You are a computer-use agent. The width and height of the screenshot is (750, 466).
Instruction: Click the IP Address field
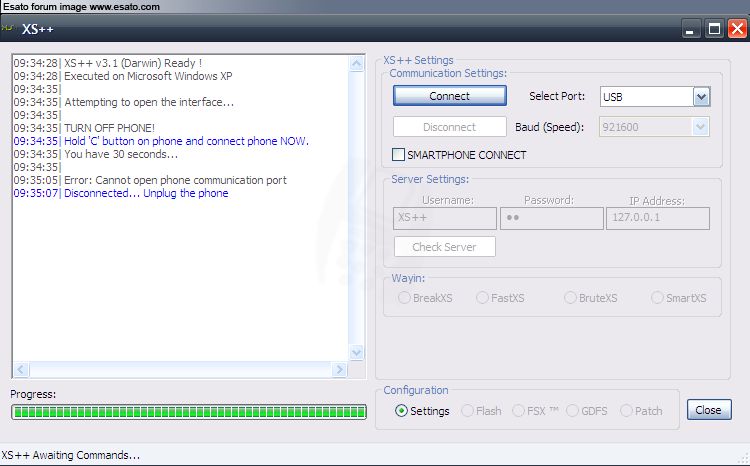(658, 218)
